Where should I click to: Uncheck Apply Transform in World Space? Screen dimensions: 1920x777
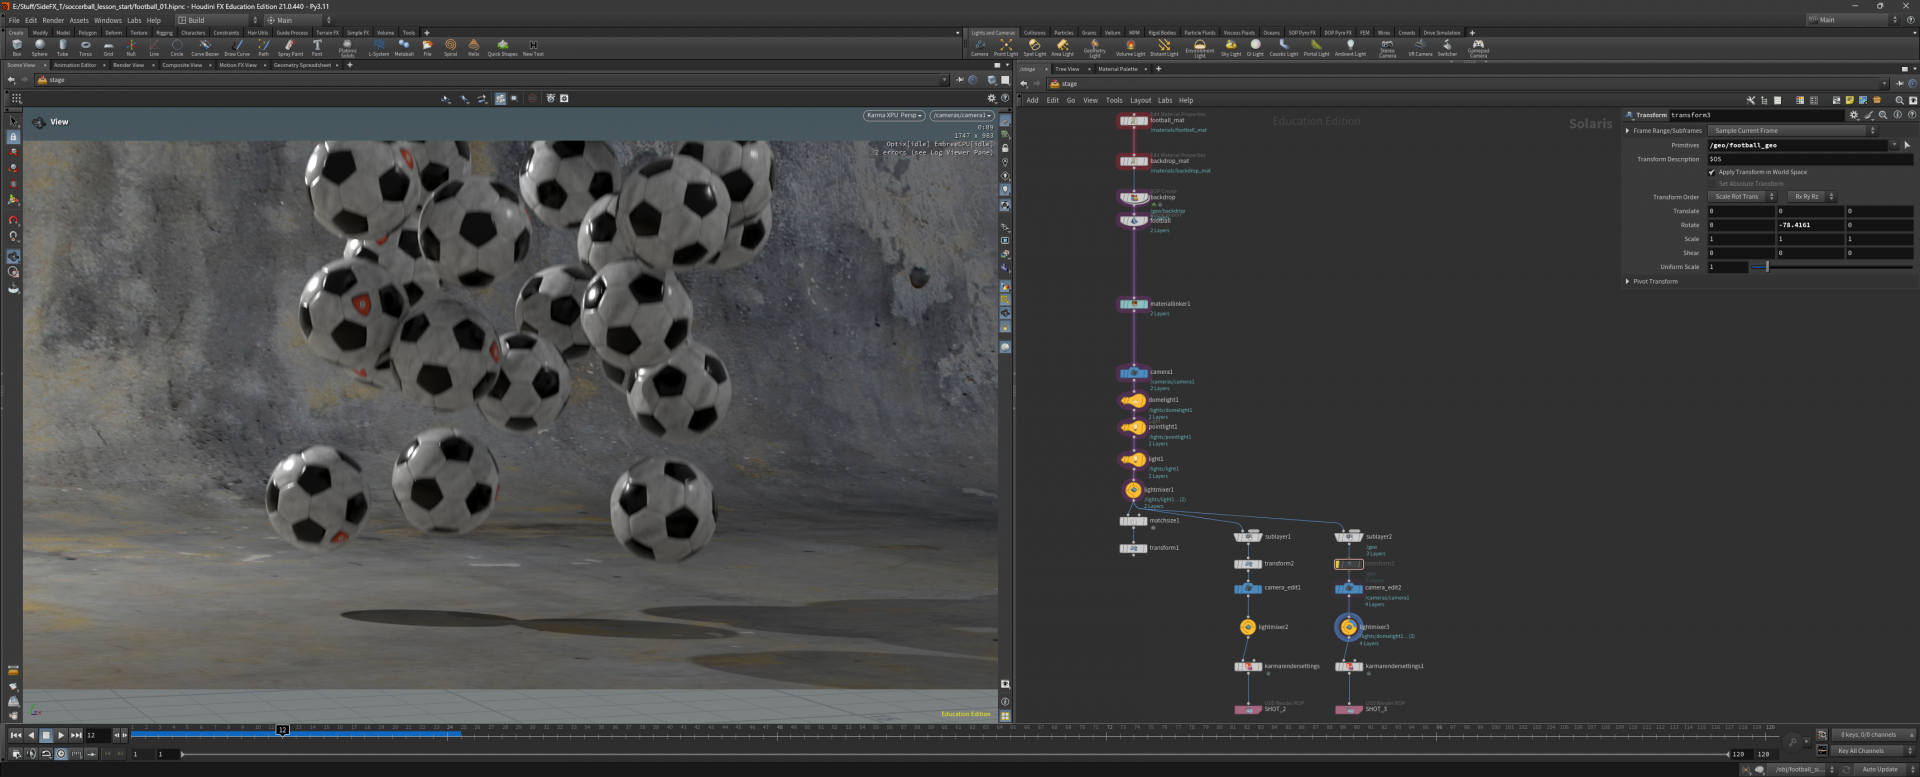point(1712,172)
